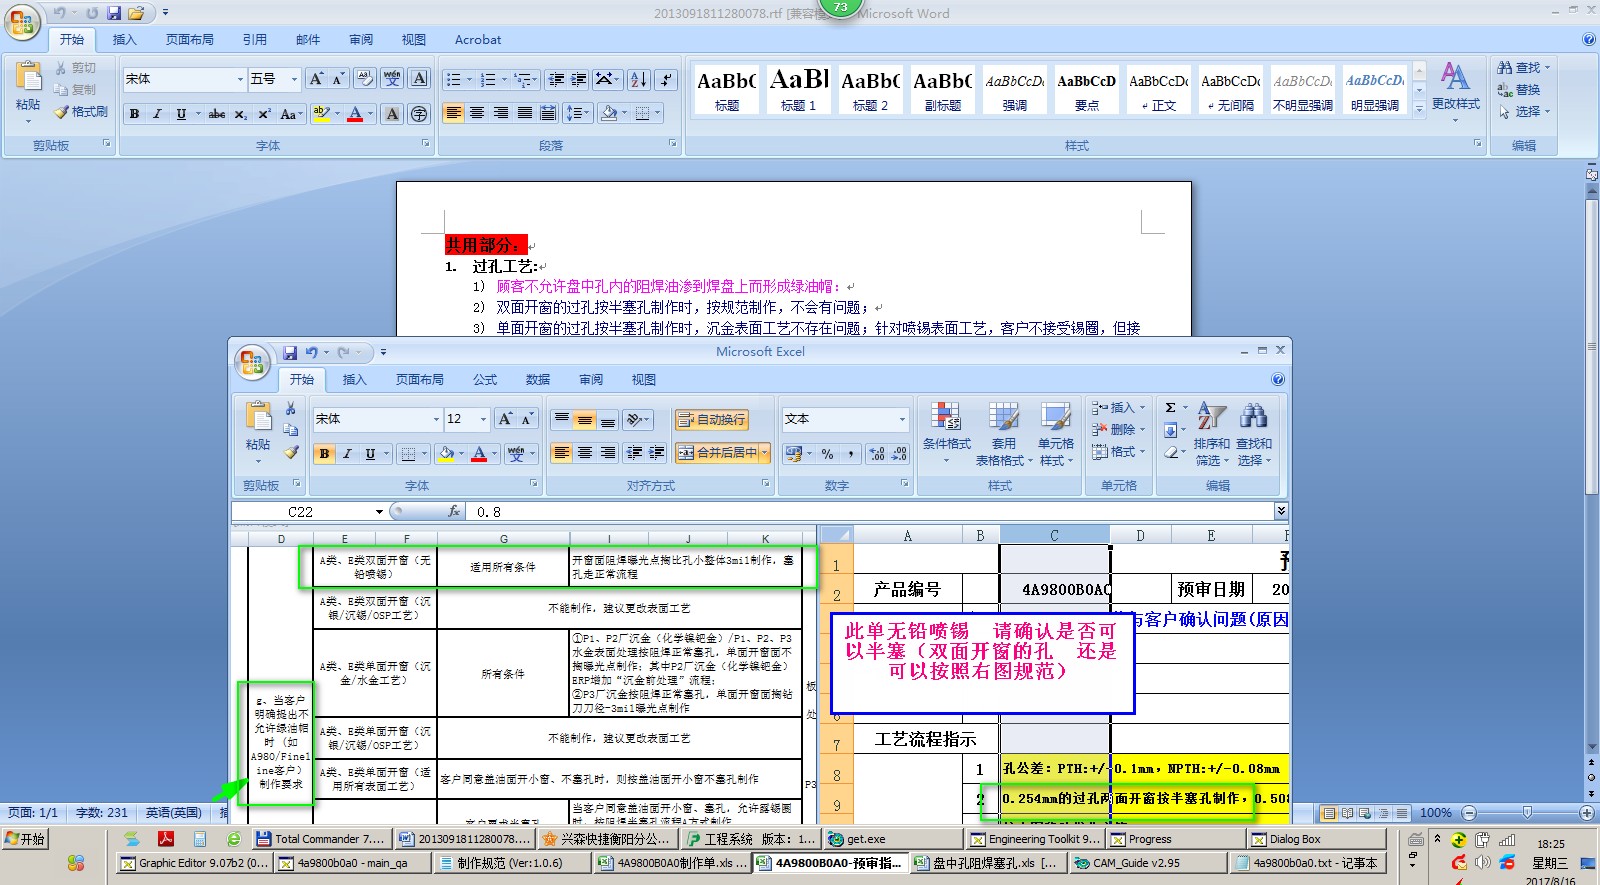Open the Word Font dialog launcher
The width and height of the screenshot is (1600, 885).
[426, 144]
